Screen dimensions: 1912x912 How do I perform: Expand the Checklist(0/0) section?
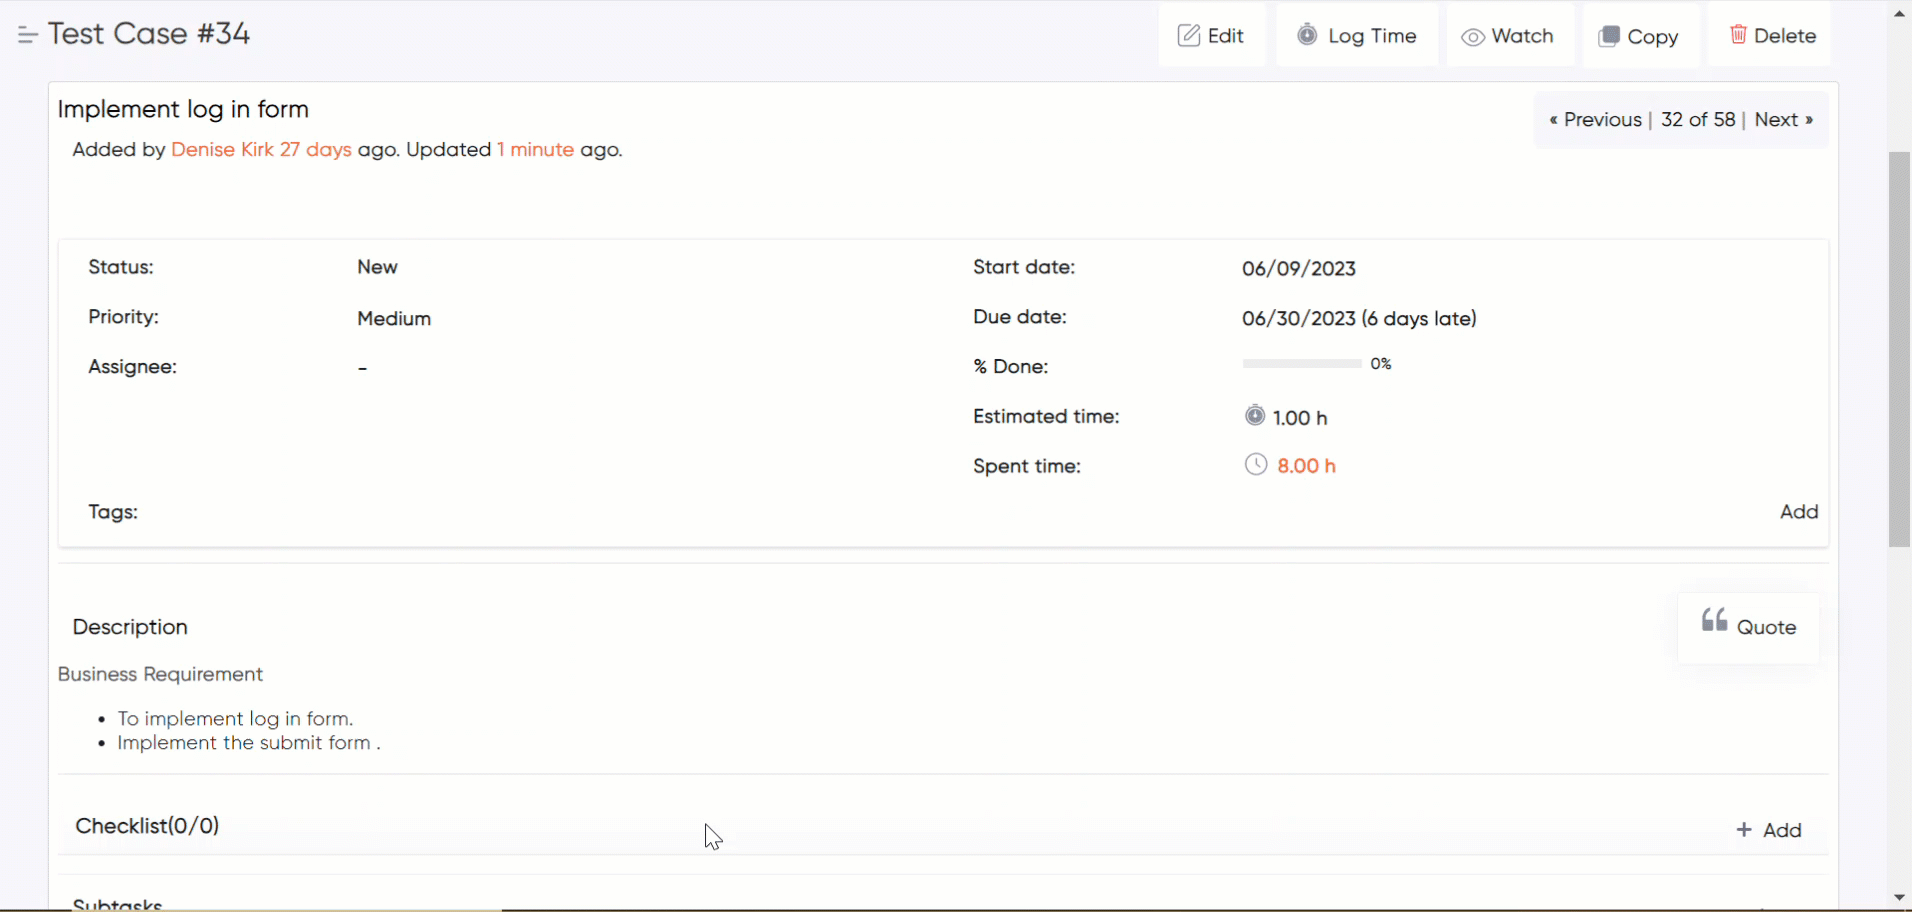(x=147, y=826)
